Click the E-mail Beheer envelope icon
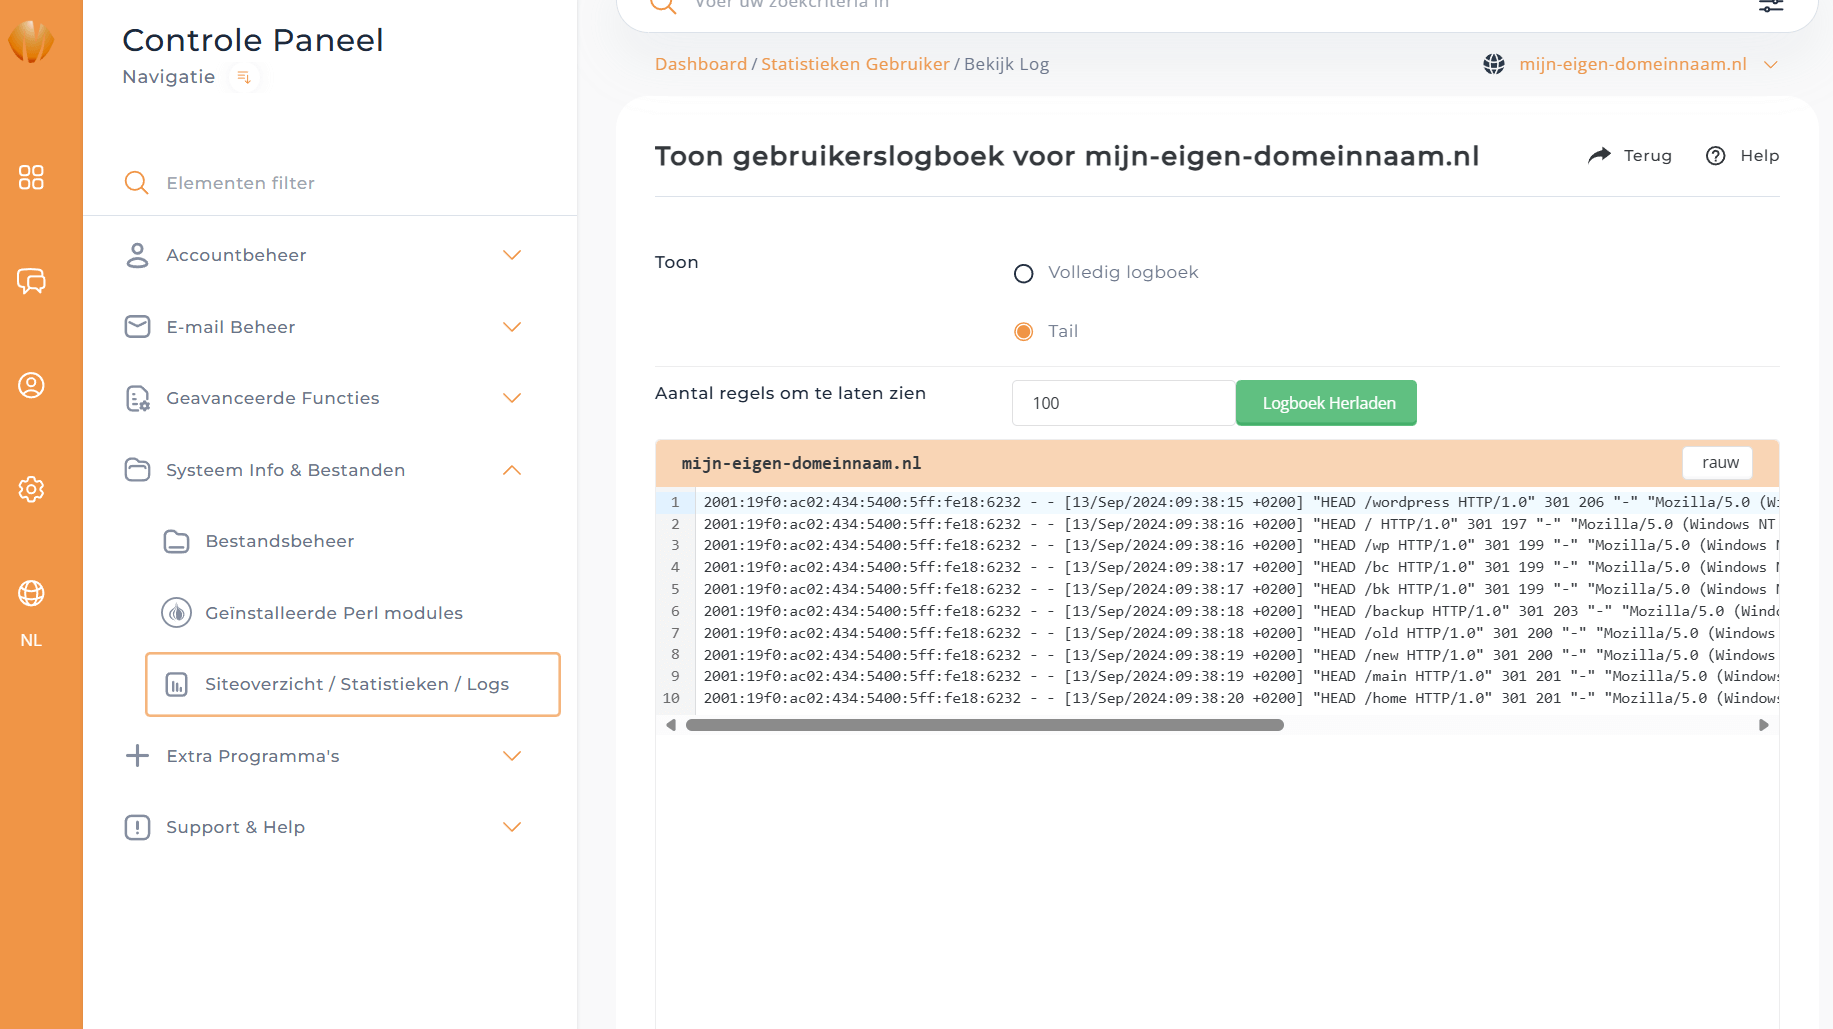Viewport: 1833px width, 1029px height. point(137,327)
